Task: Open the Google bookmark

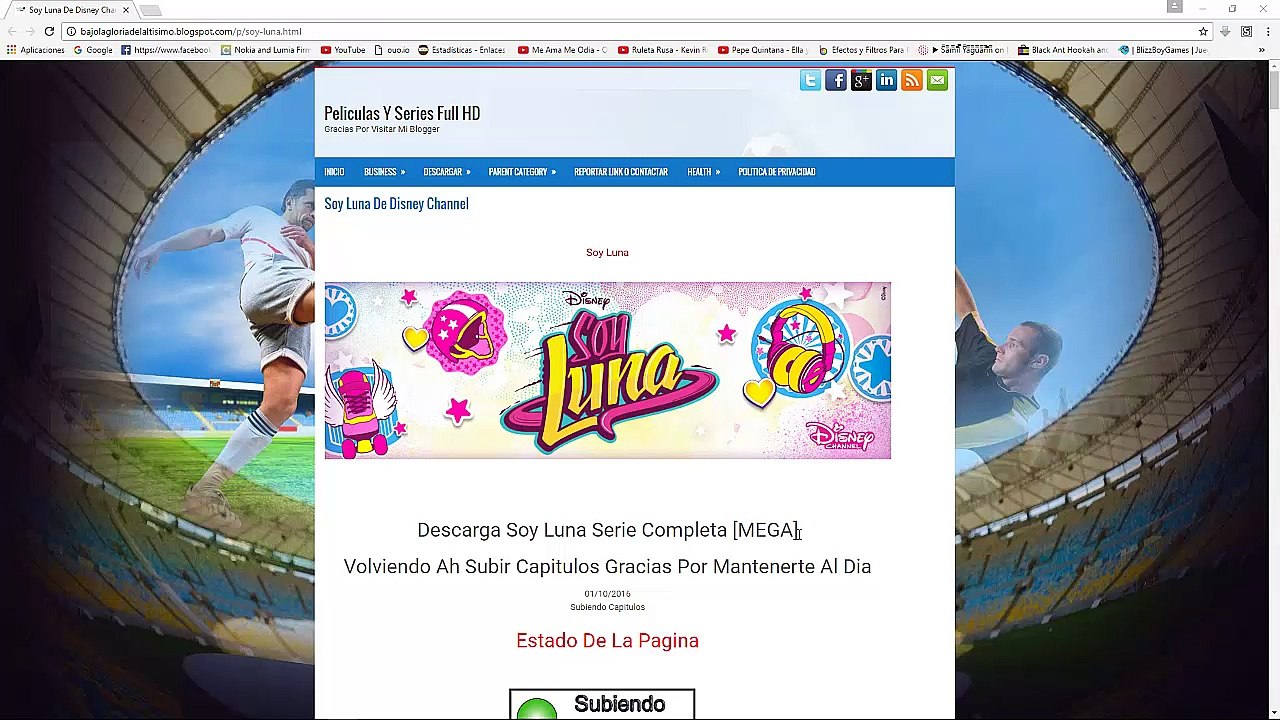Action: 93,50
